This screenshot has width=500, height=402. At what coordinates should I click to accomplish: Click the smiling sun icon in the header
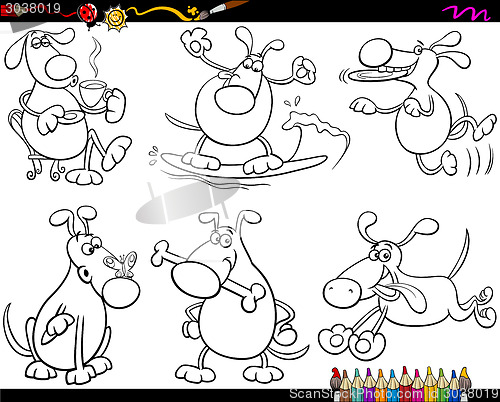pyautogui.click(x=115, y=17)
